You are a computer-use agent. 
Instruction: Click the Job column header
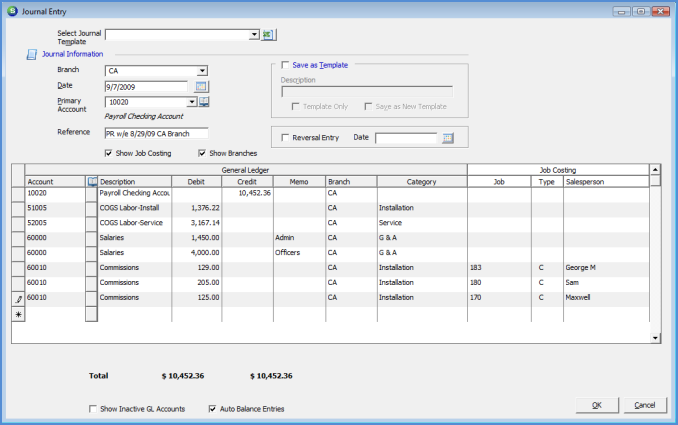click(x=499, y=182)
